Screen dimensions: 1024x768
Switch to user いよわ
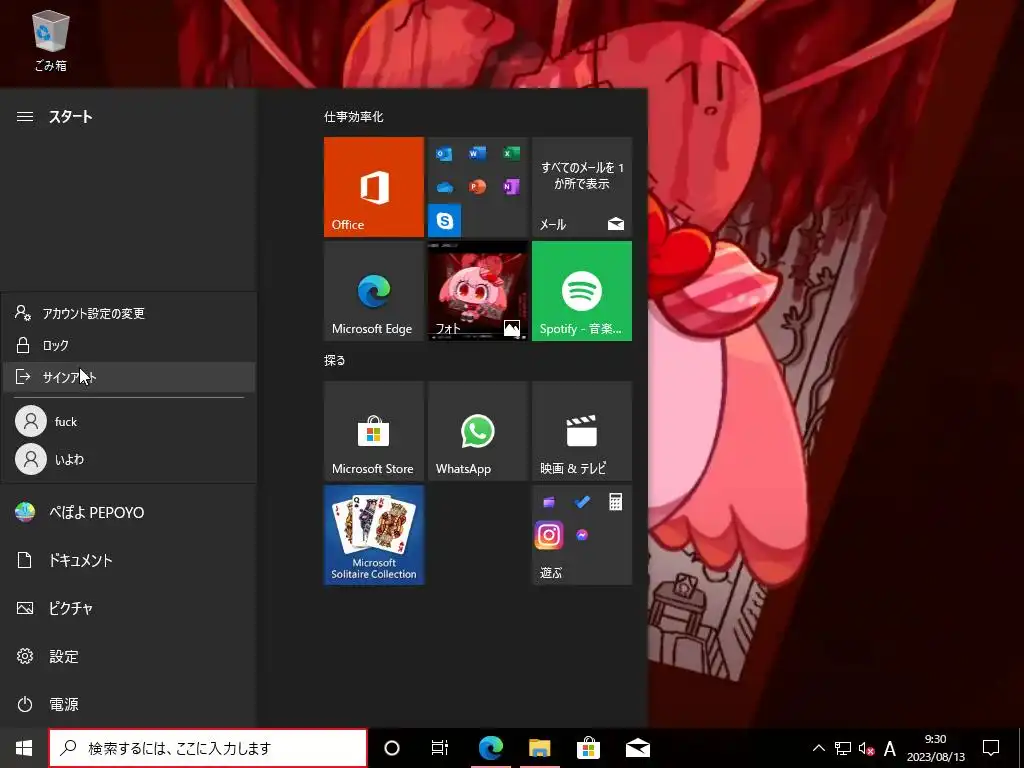coord(129,459)
